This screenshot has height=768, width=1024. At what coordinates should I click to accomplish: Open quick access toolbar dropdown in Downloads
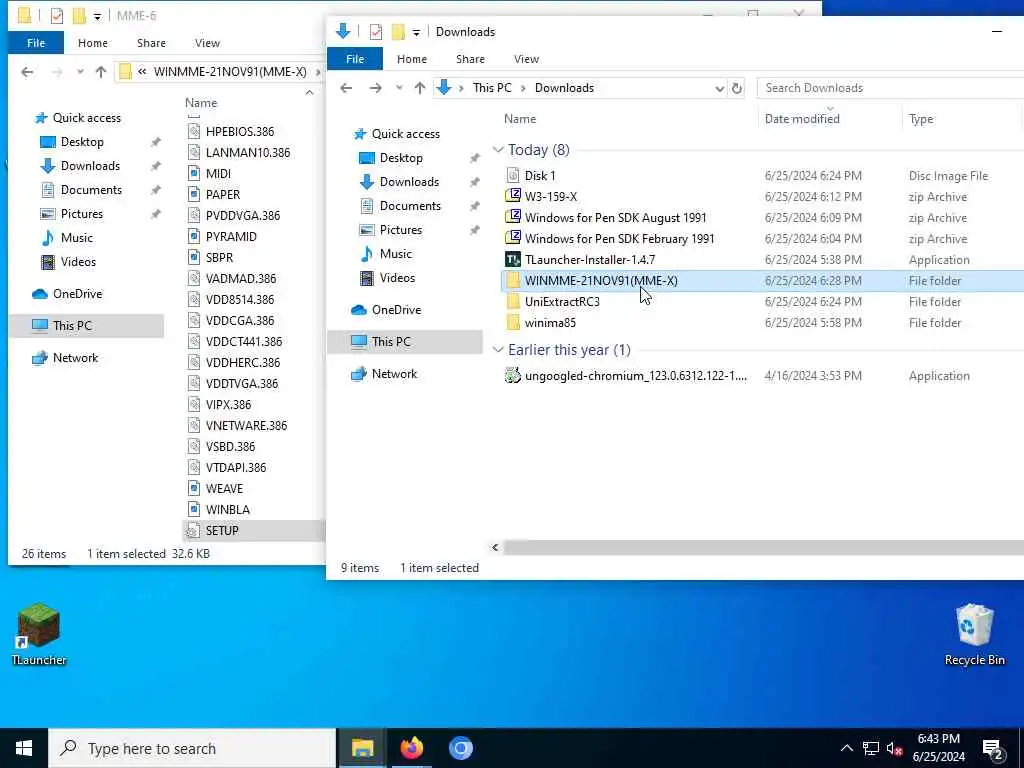tap(416, 32)
